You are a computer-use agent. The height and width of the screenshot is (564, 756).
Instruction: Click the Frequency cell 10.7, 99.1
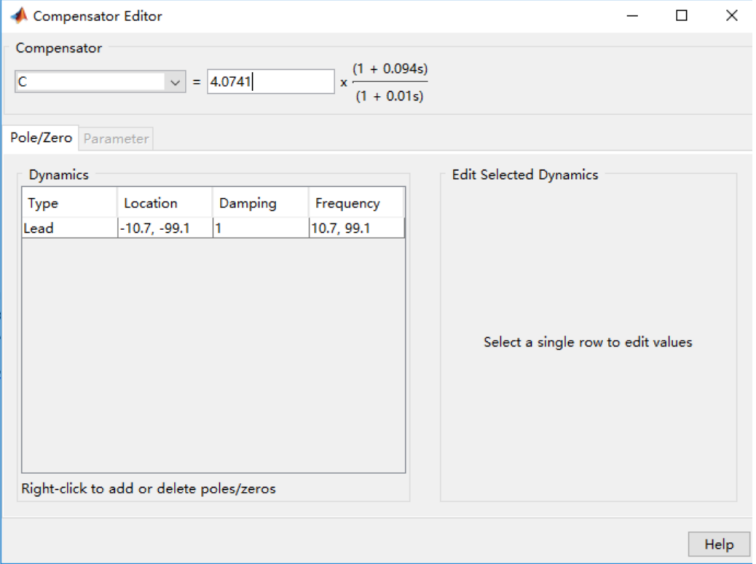[356, 228]
